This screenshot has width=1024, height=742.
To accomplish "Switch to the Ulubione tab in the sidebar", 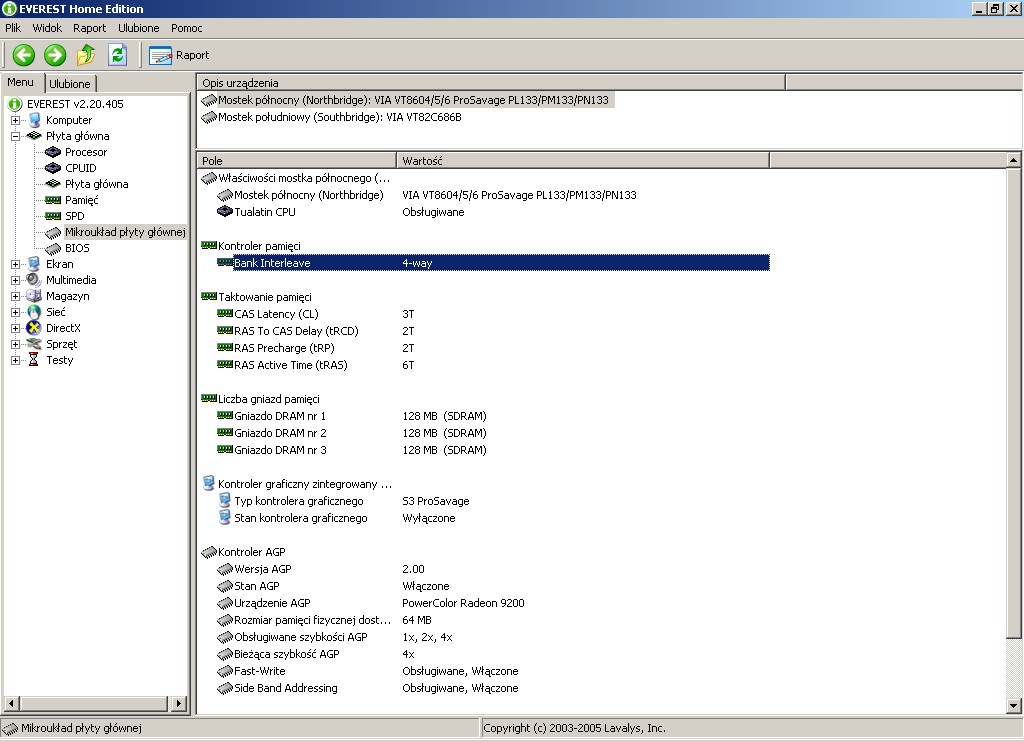I will 70,84.
